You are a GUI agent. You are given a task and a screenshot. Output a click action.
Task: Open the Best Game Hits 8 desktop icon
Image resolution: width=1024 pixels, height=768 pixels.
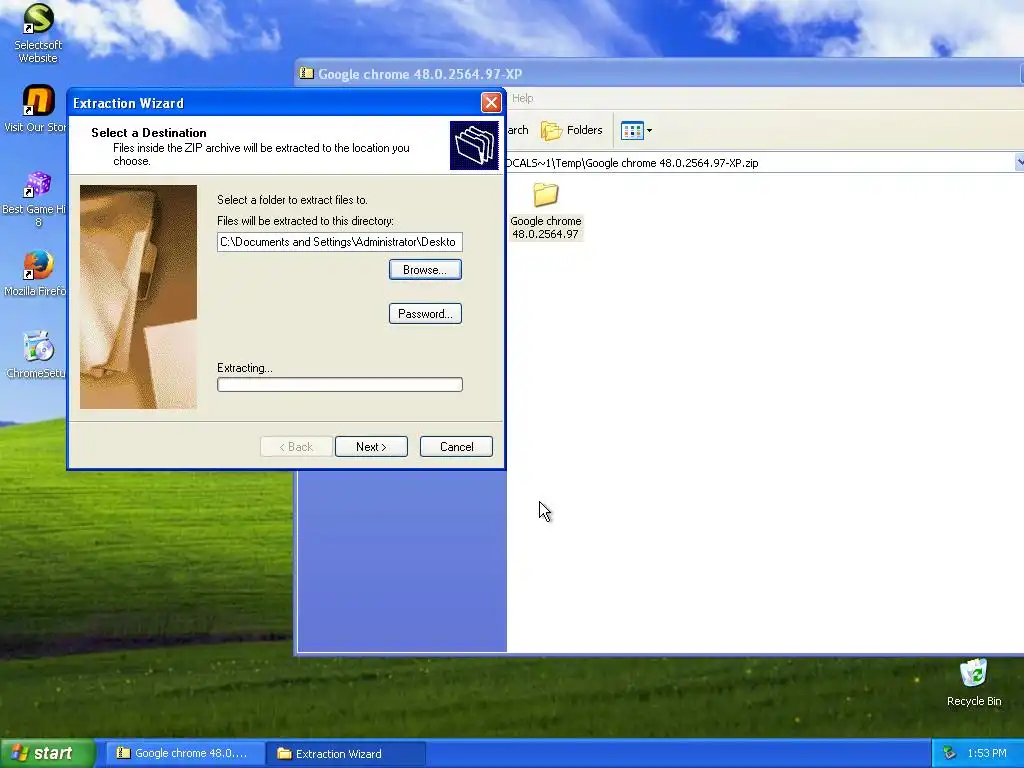36,199
